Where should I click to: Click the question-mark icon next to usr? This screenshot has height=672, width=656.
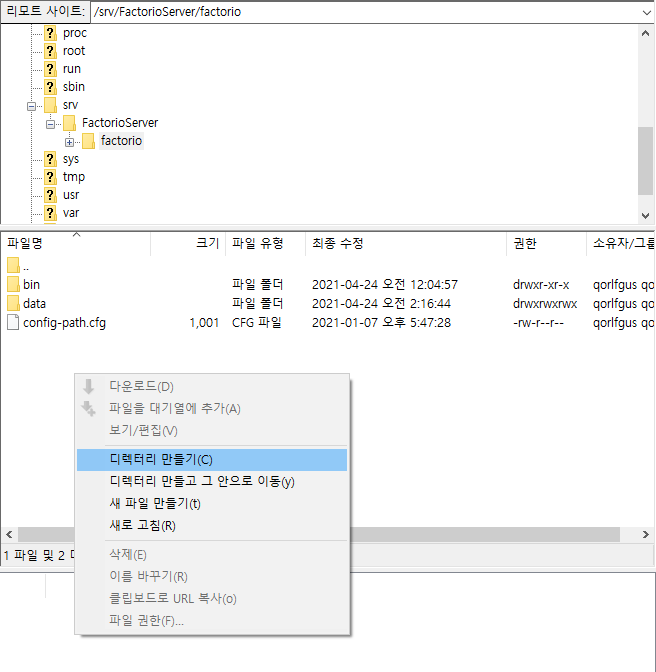50,195
